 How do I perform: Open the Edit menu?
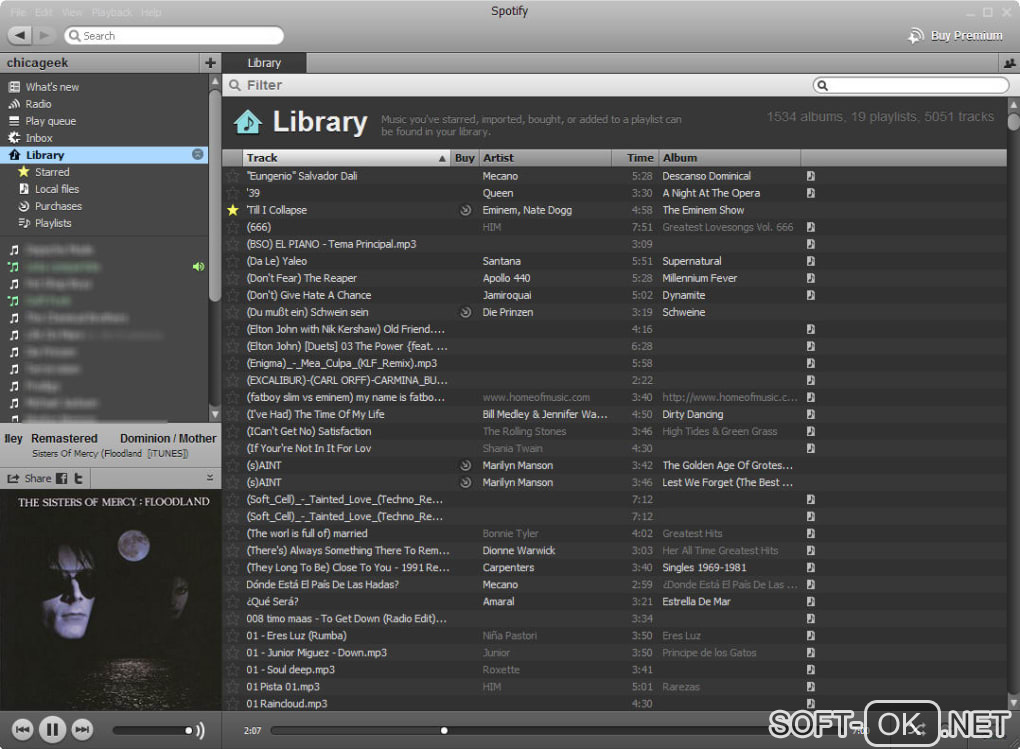pos(44,12)
